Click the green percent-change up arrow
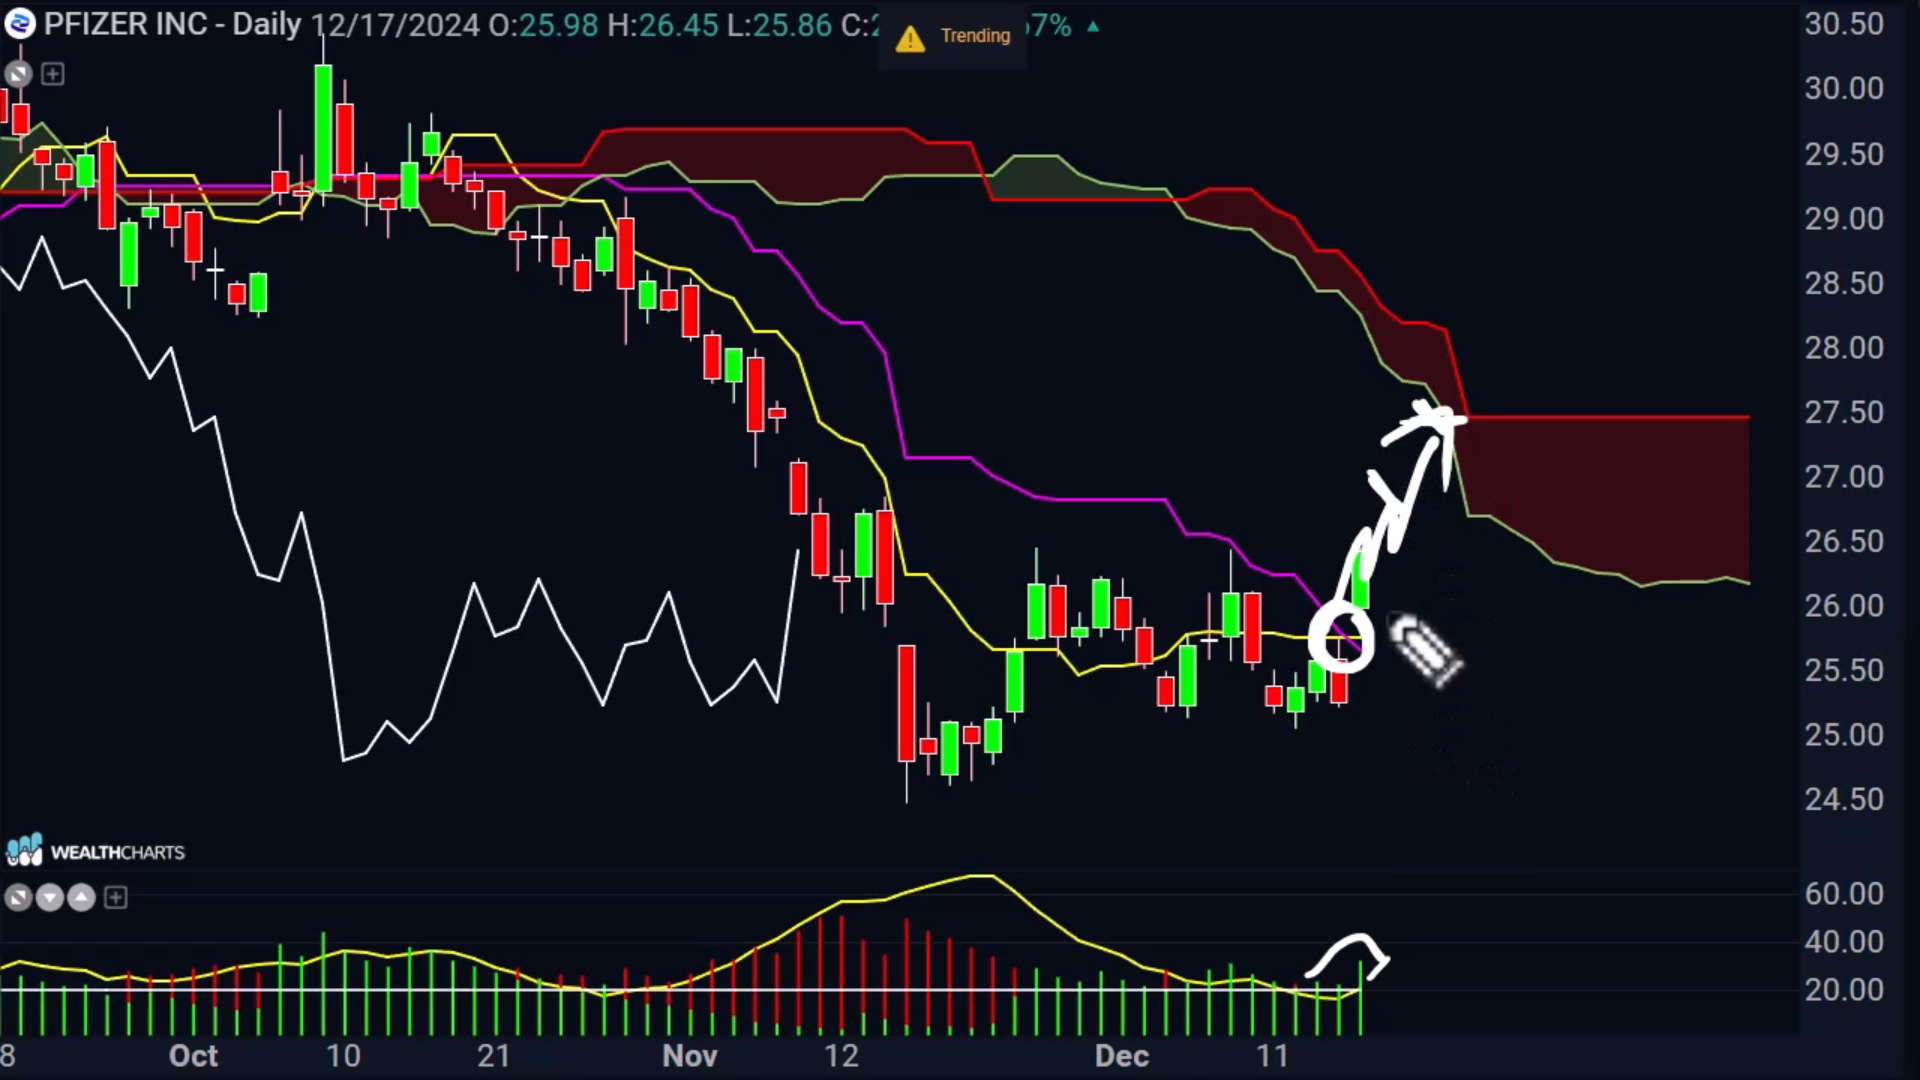Viewport: 1920px width, 1080px height. click(1093, 27)
